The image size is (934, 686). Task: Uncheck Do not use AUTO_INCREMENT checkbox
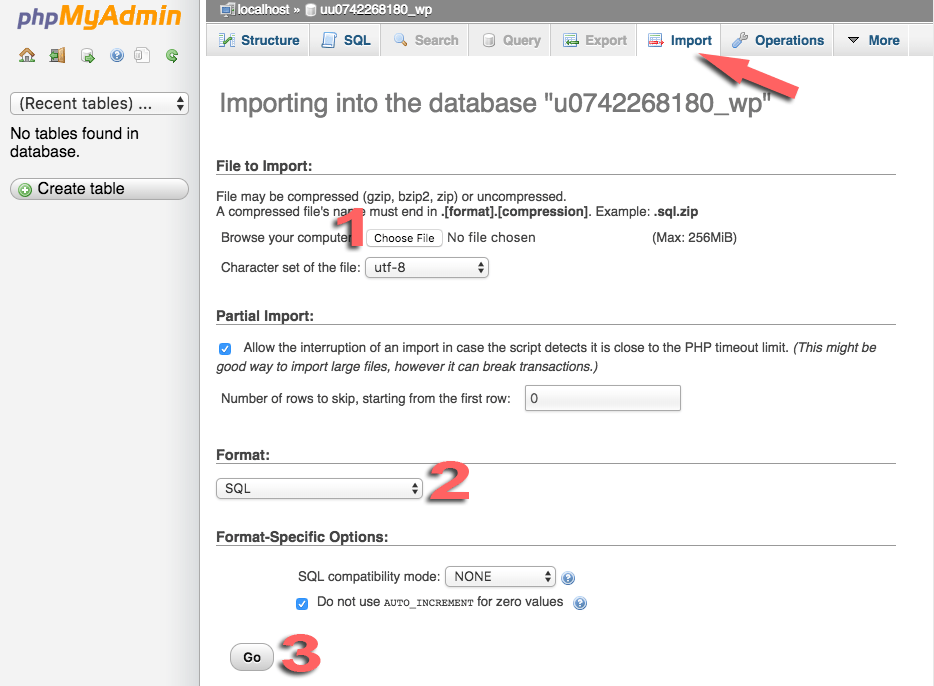click(x=302, y=603)
